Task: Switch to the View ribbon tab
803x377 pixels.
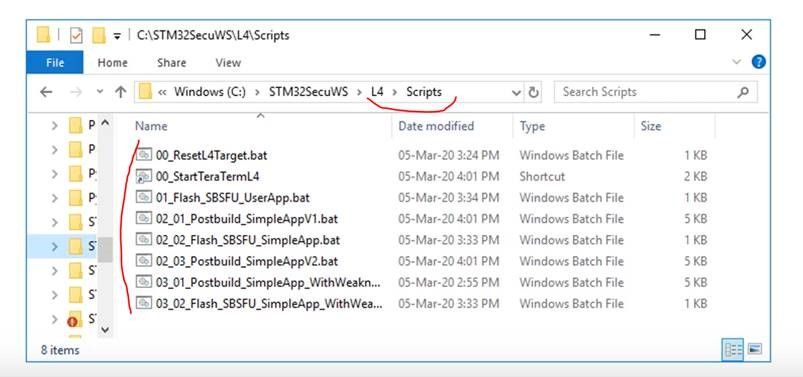Action: tap(228, 63)
